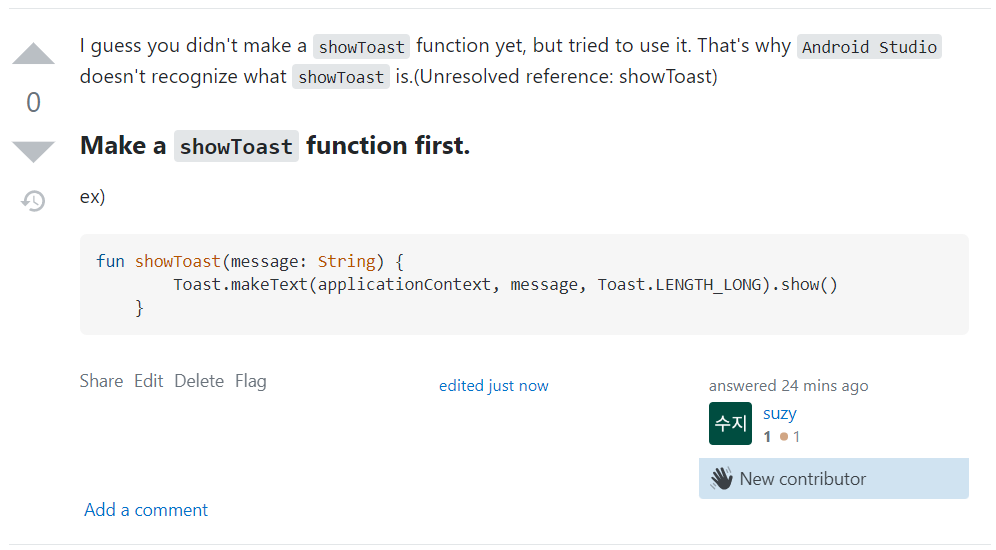Add a comment below the answer
The image size is (996, 550).
coord(146,510)
